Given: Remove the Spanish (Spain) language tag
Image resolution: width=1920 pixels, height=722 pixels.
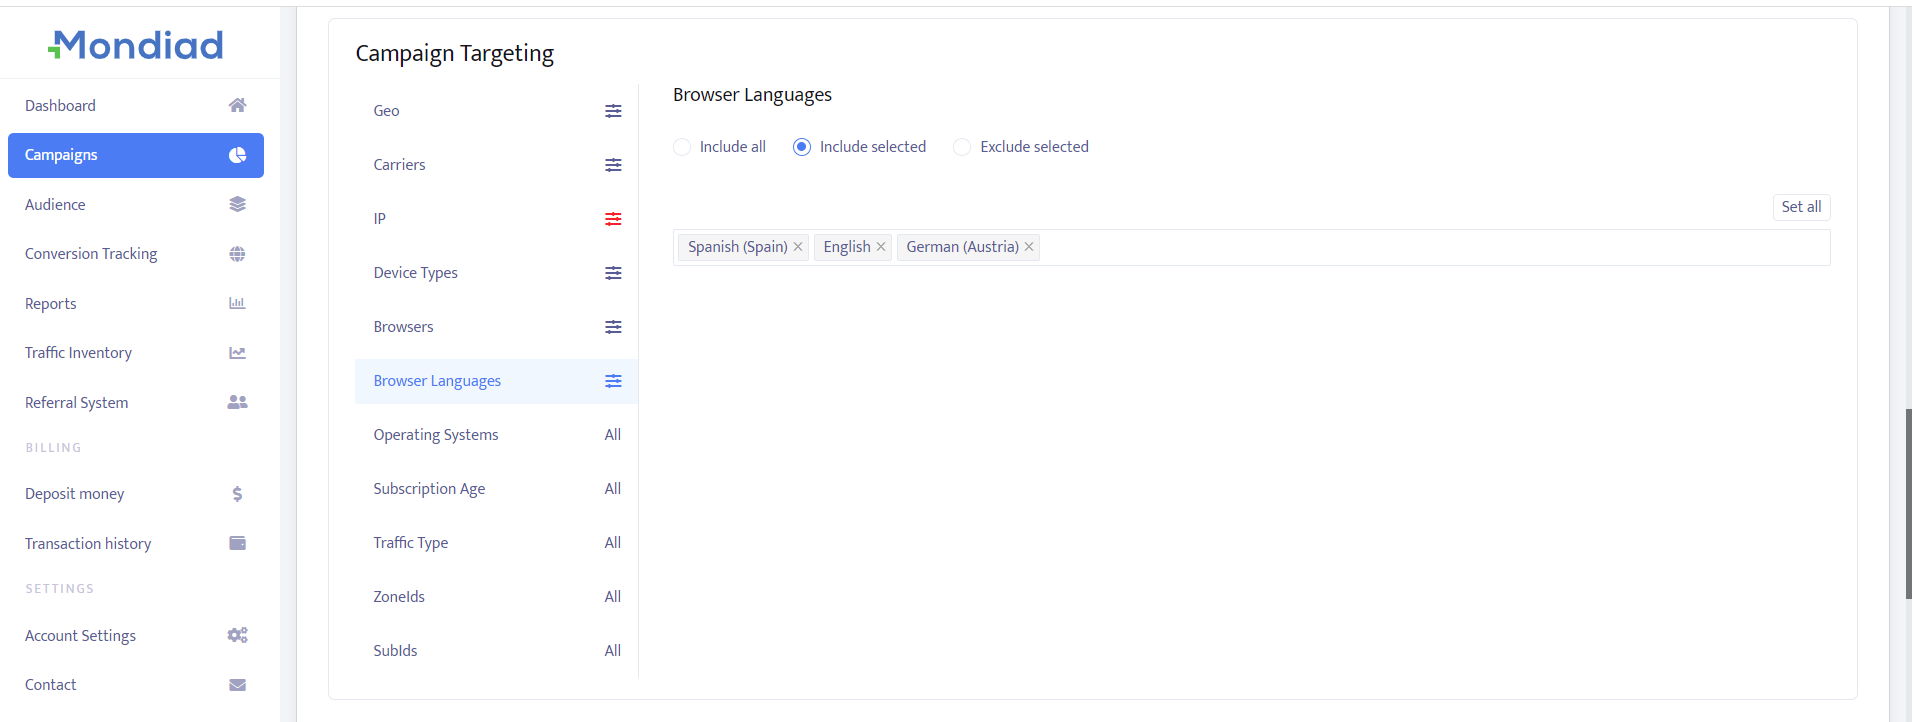Looking at the screenshot, I should (798, 247).
